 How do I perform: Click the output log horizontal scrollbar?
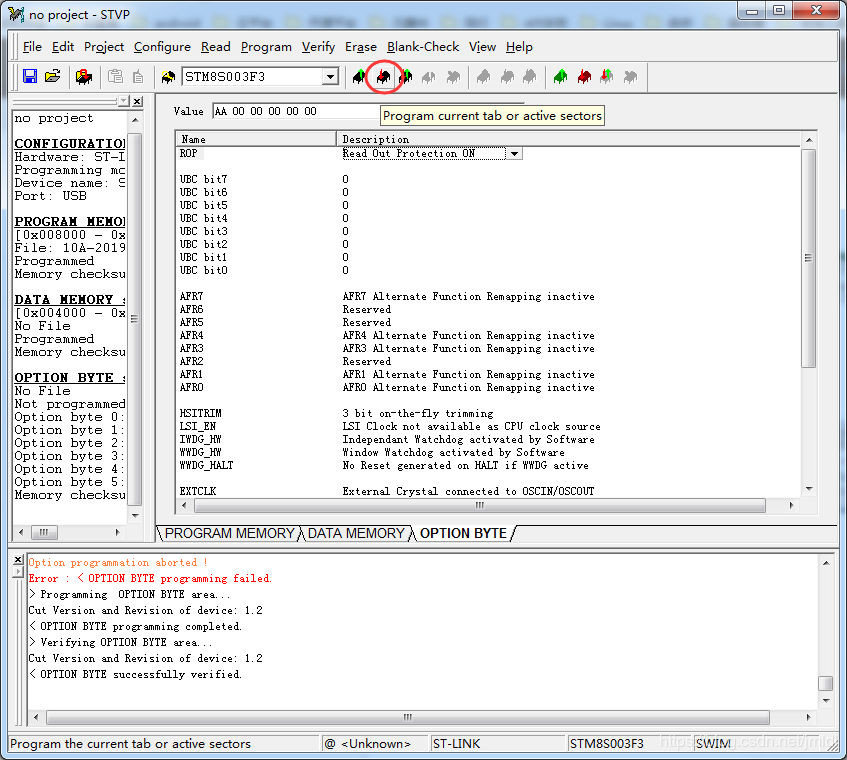coord(410,717)
